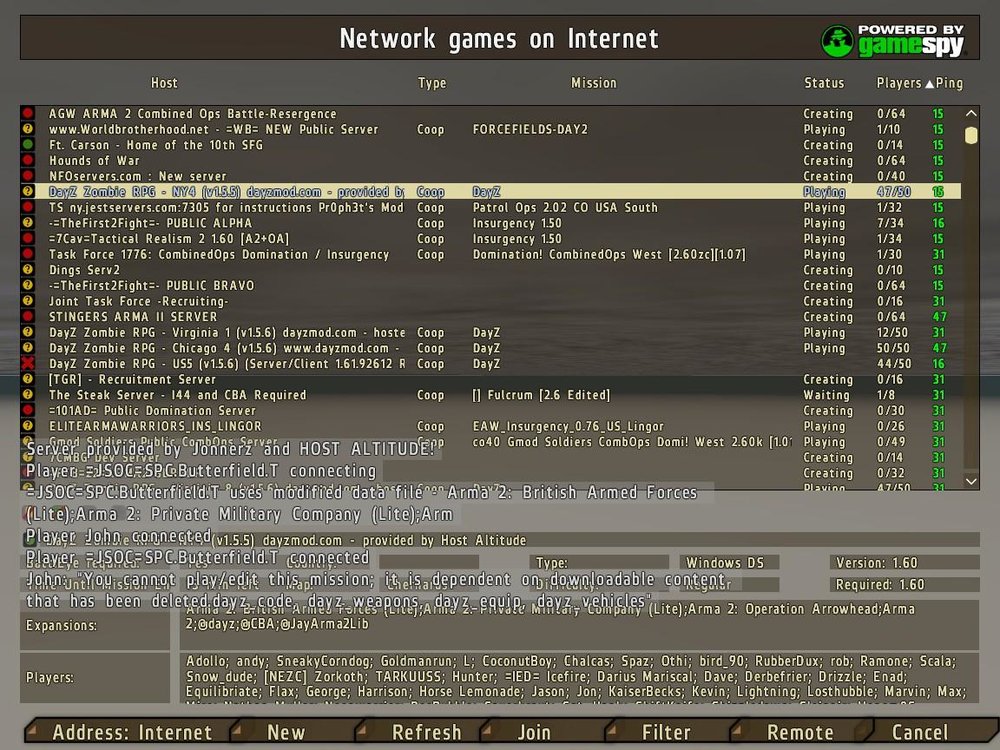Screen dimensions: 1000x750
Task: Click the Version: 1.60 field
Action: [x=904, y=562]
